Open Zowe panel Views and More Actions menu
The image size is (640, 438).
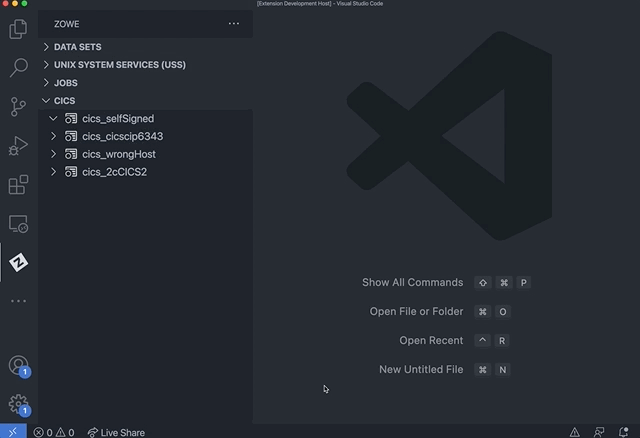click(234, 23)
